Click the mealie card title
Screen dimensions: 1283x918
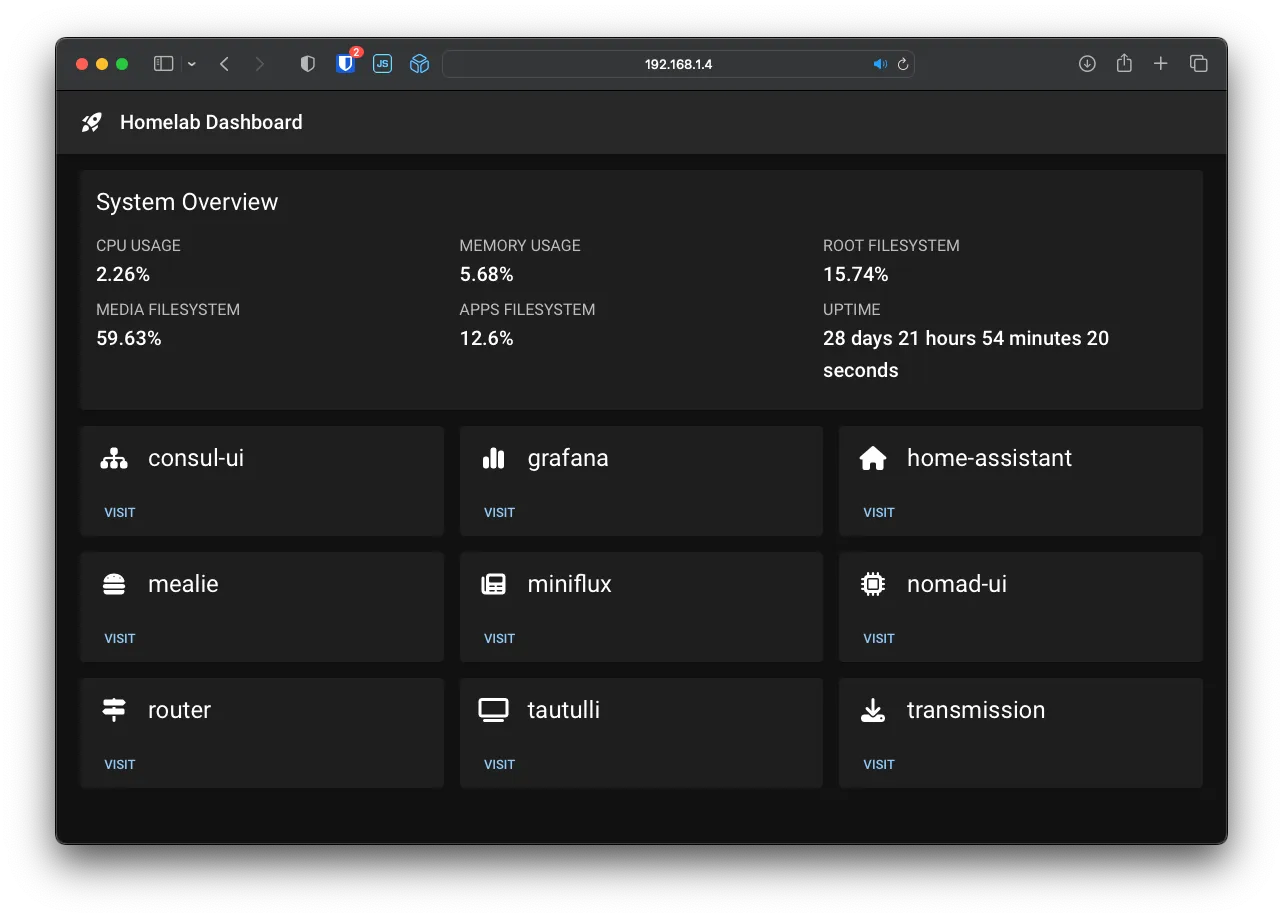tap(183, 584)
